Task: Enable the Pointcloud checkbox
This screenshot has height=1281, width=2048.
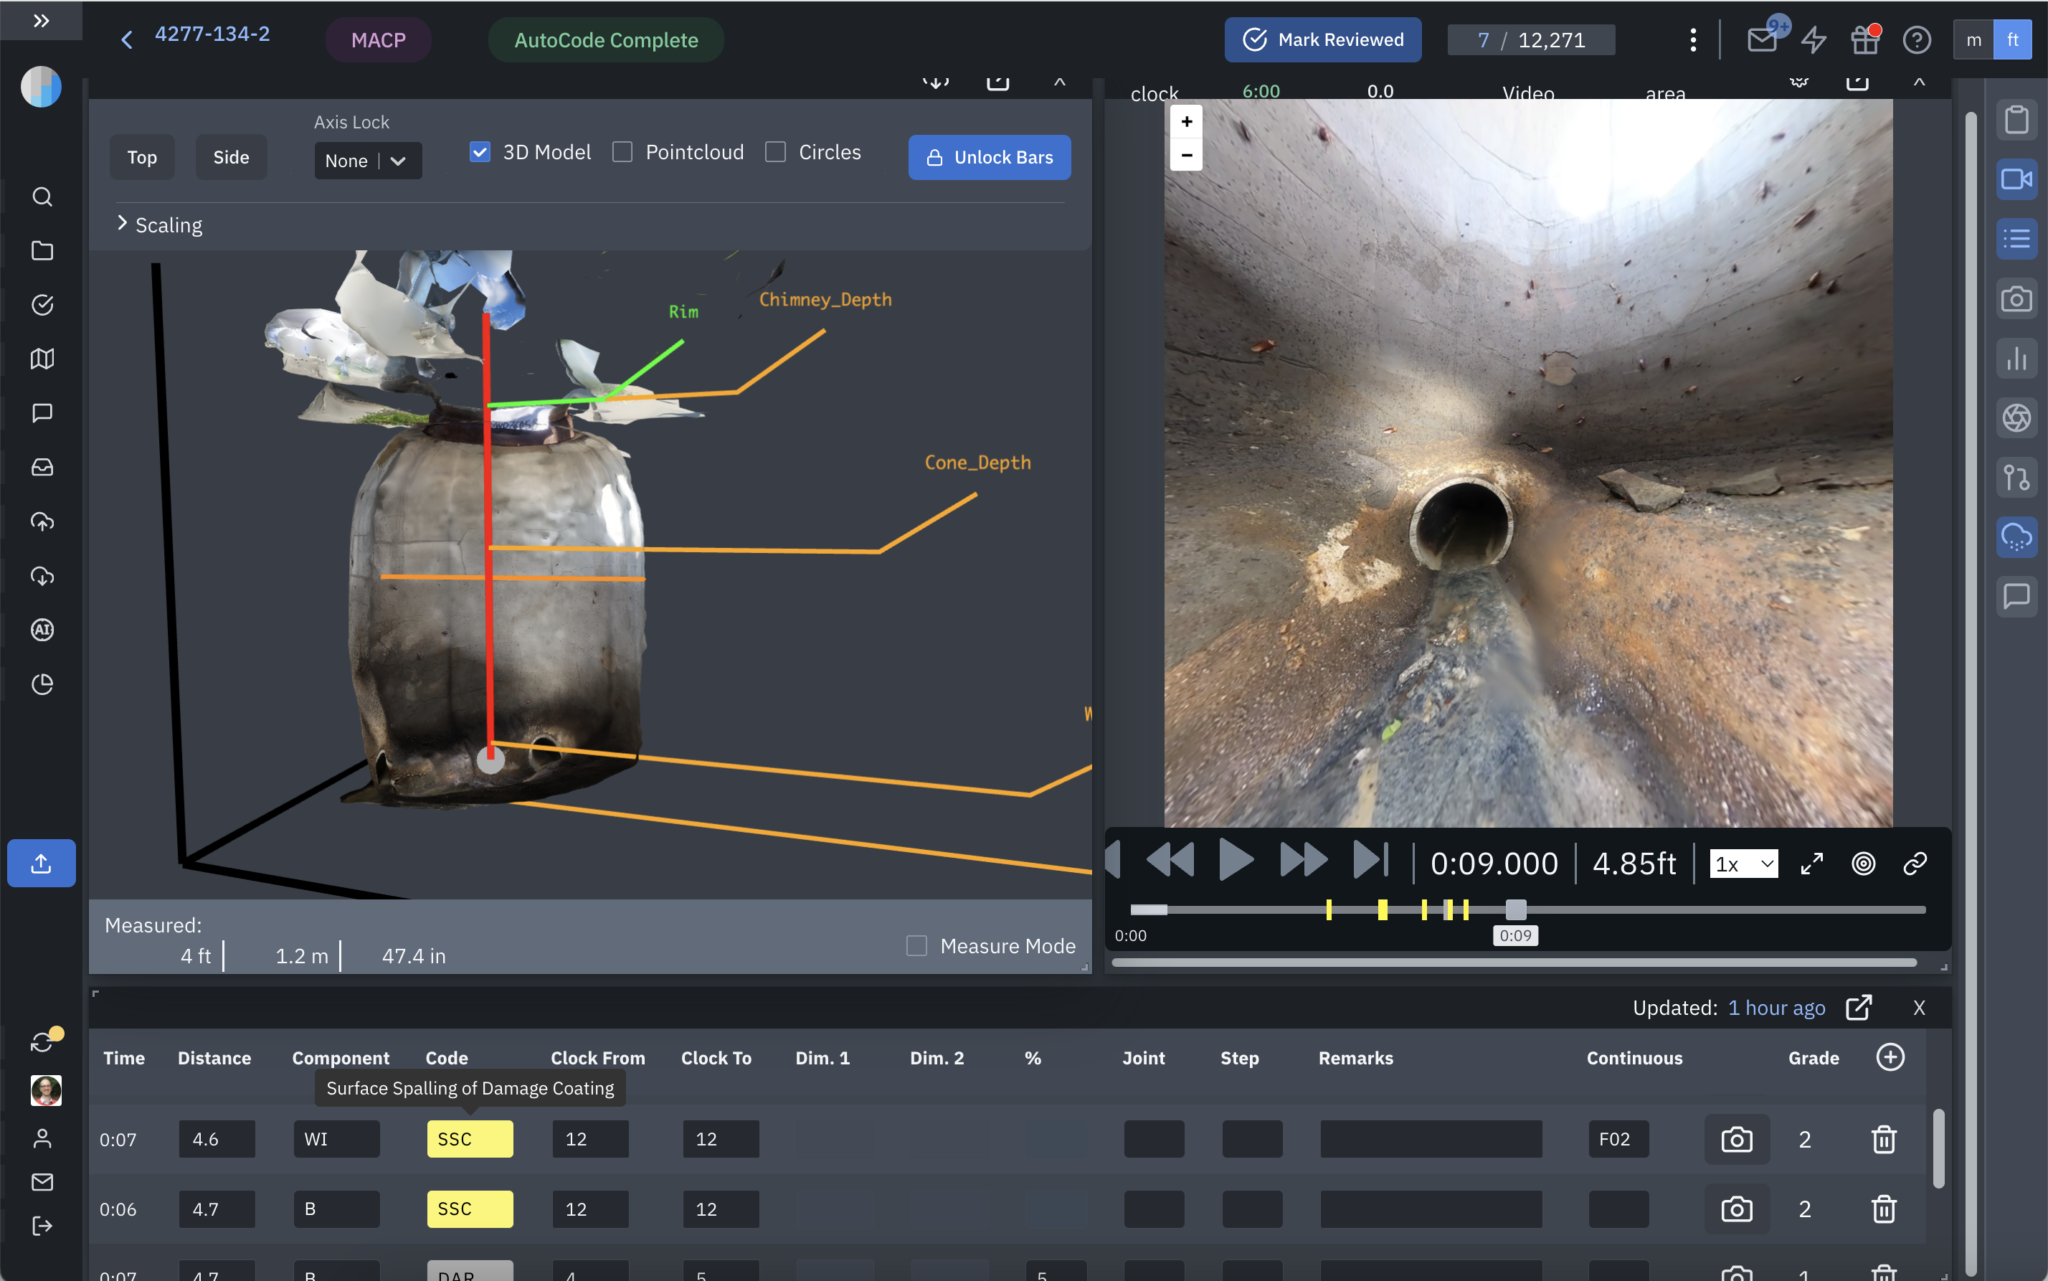Action: point(622,152)
